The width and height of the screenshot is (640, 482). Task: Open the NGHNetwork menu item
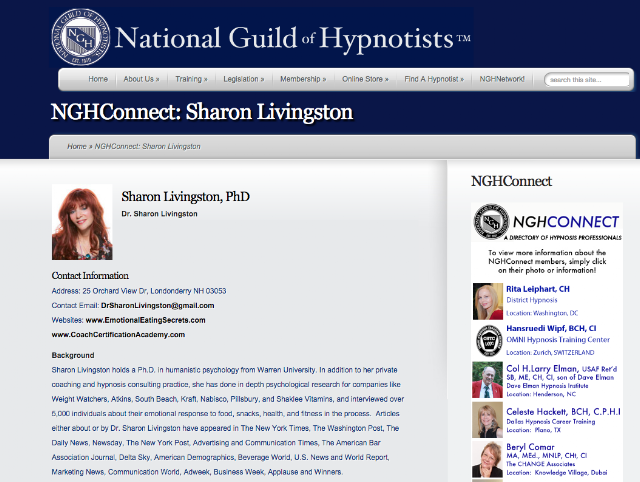click(502, 79)
